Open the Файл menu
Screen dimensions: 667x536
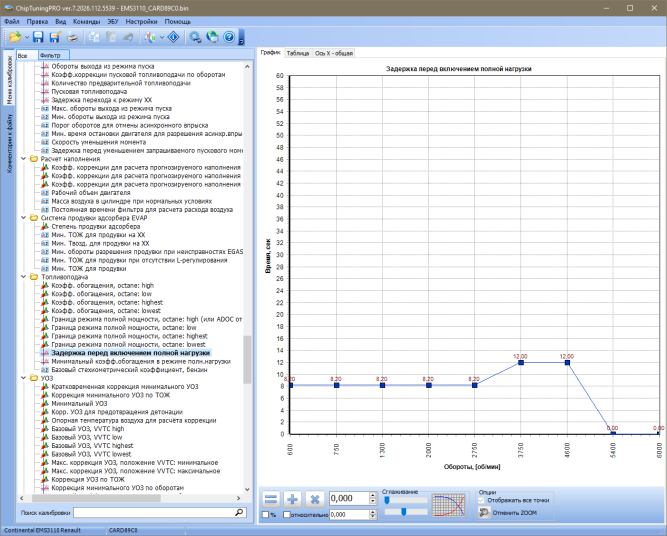pos(12,21)
